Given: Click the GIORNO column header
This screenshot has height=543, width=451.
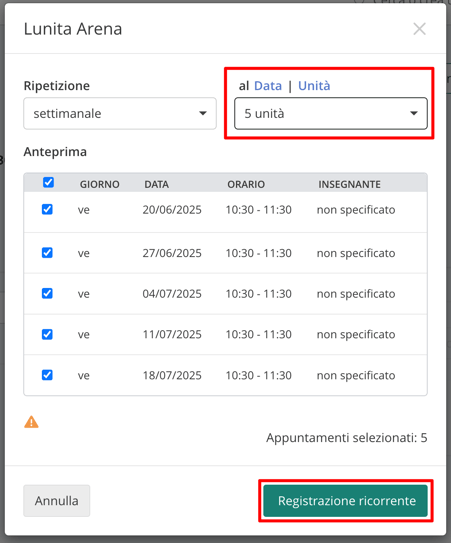Looking at the screenshot, I should tap(100, 184).
